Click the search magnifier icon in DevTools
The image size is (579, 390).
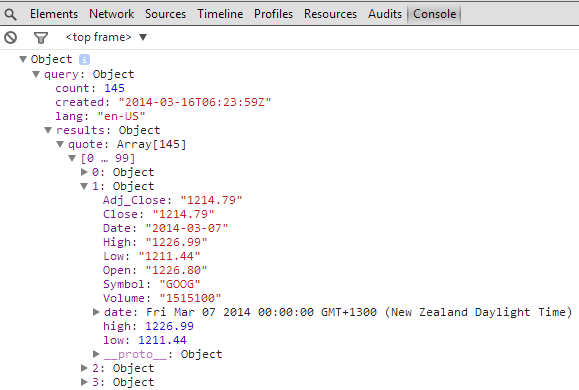11,14
